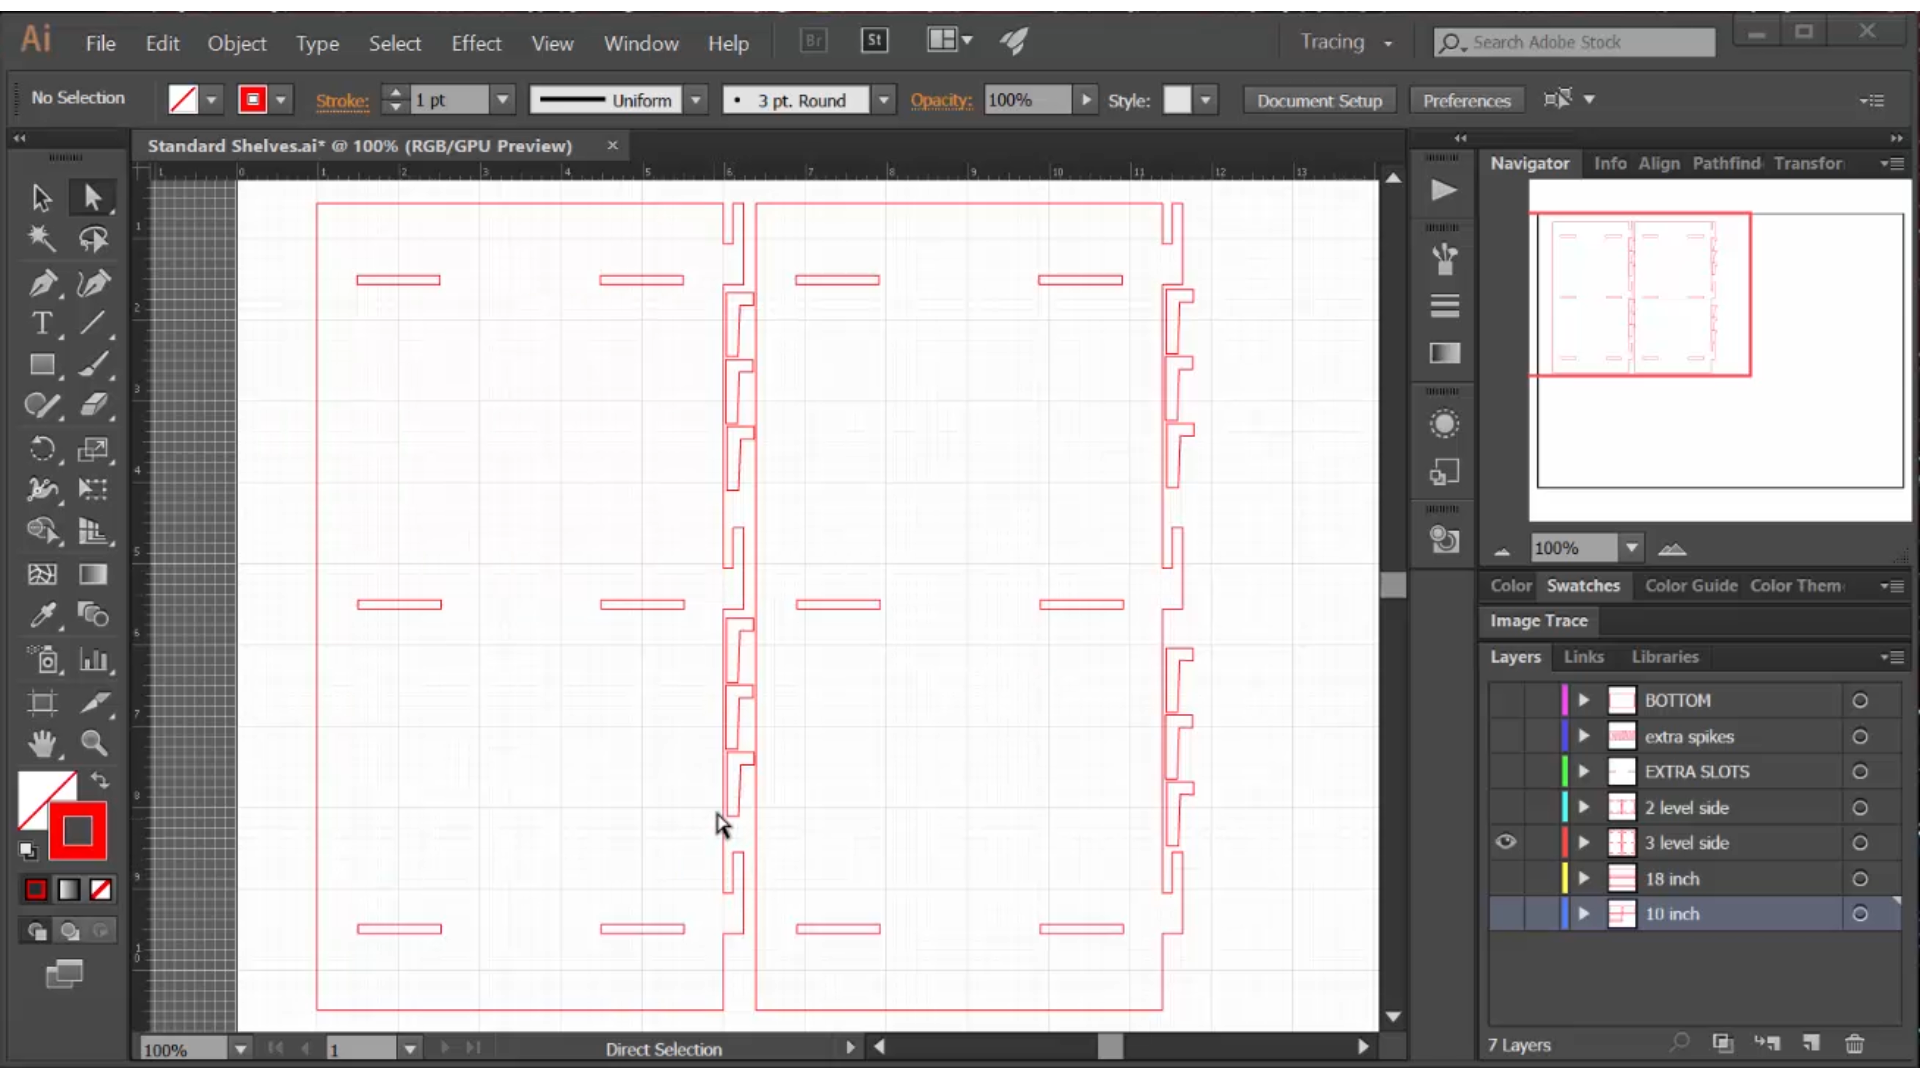
Task: Click the delete layer trash icon
Action: (x=1854, y=1044)
